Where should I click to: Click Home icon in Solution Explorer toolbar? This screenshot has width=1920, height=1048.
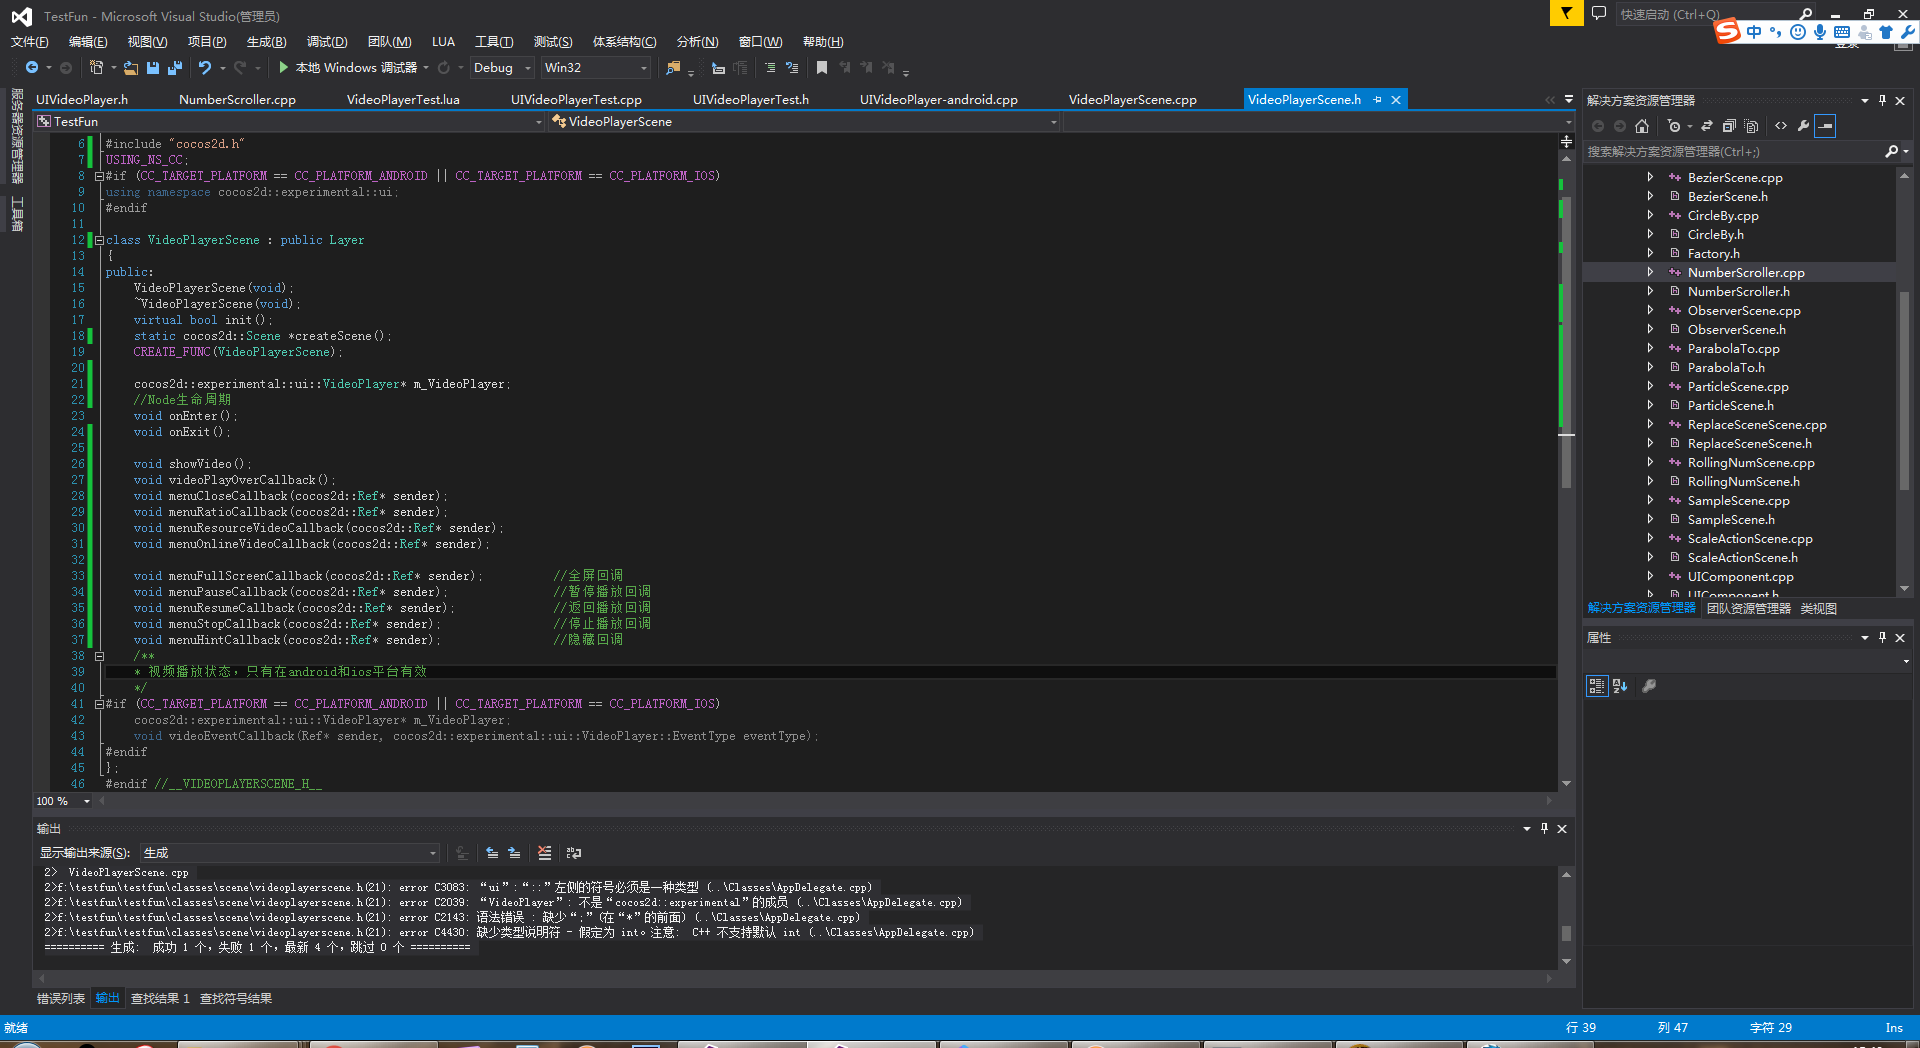(1642, 126)
